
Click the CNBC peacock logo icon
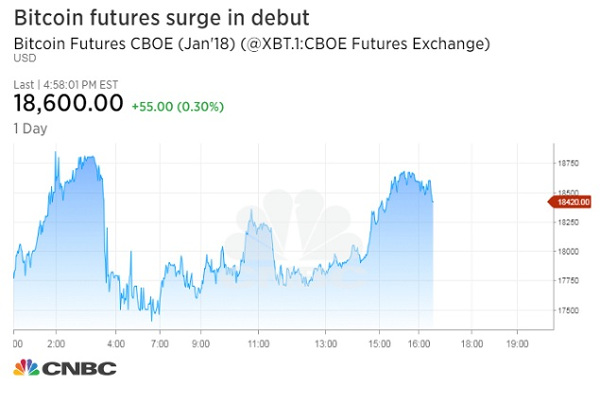[26, 368]
